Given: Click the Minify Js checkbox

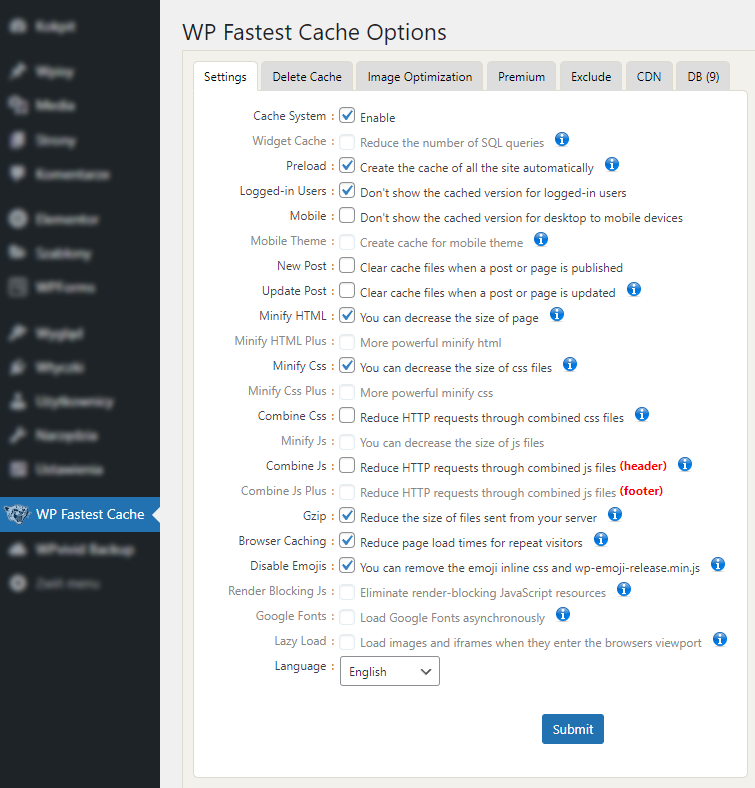Looking at the screenshot, I should [x=347, y=442].
